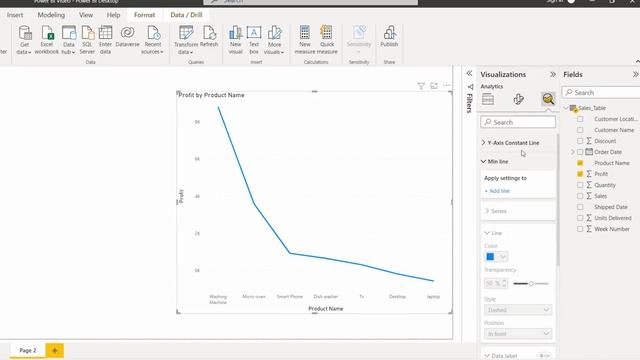
Task: Click the blue line color swatch
Action: point(490,257)
